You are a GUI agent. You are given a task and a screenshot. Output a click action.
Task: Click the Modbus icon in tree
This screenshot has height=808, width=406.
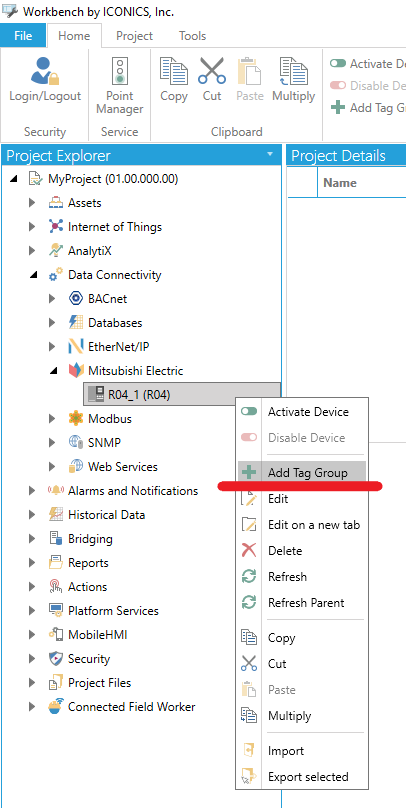tap(76, 419)
